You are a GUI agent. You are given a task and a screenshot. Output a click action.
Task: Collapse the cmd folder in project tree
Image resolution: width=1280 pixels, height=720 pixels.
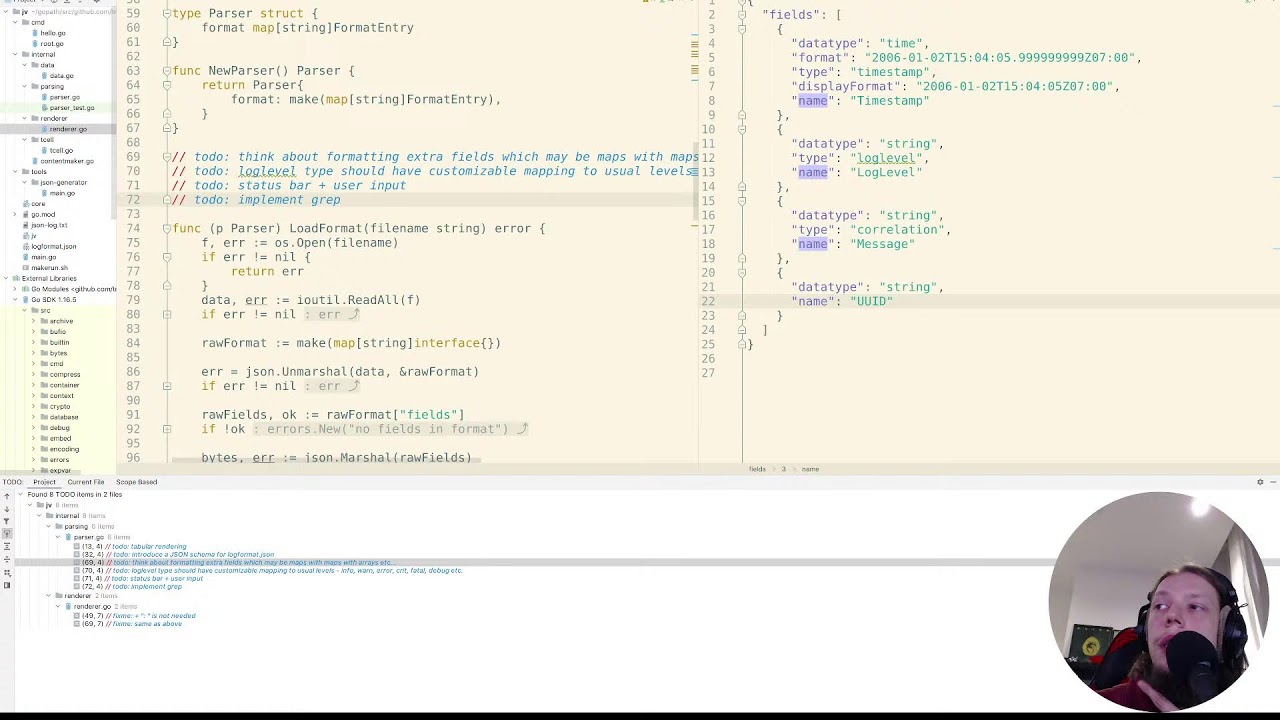[x=17, y=22]
